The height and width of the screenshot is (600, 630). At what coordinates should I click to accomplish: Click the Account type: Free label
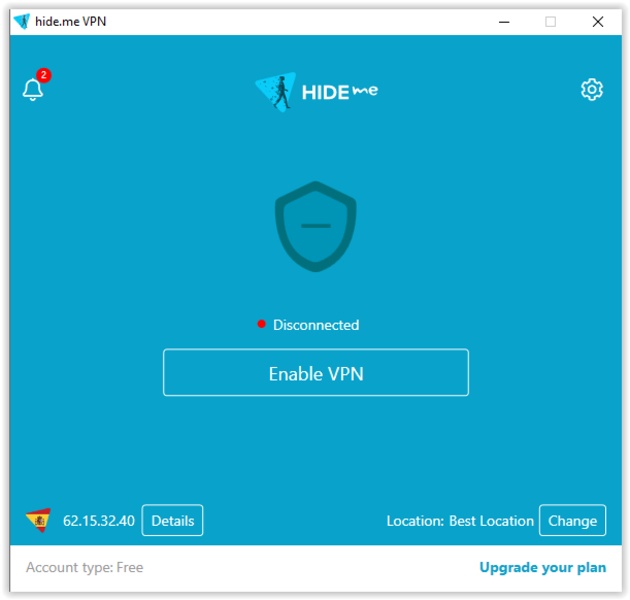pos(85,567)
